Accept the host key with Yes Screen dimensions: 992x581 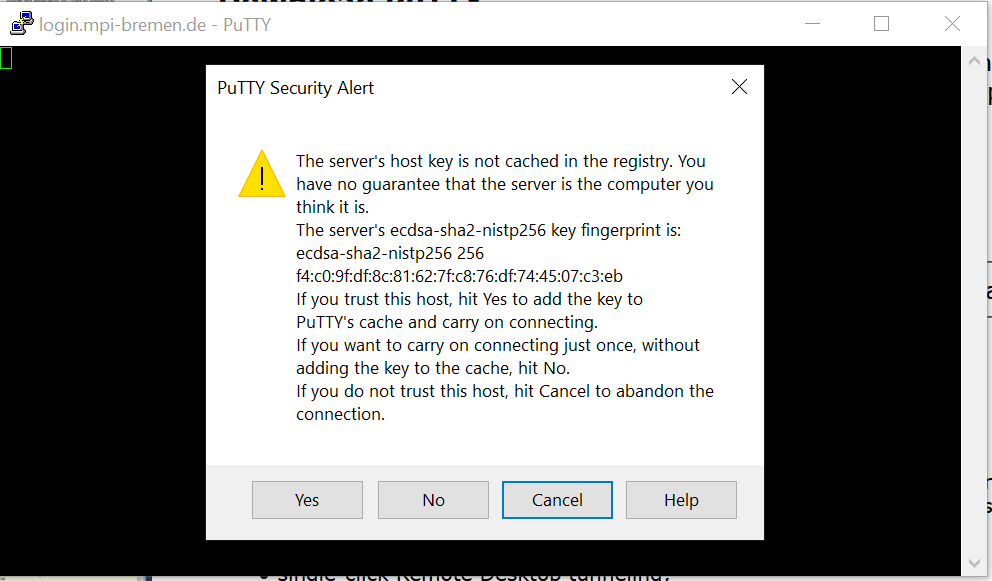[x=307, y=500]
